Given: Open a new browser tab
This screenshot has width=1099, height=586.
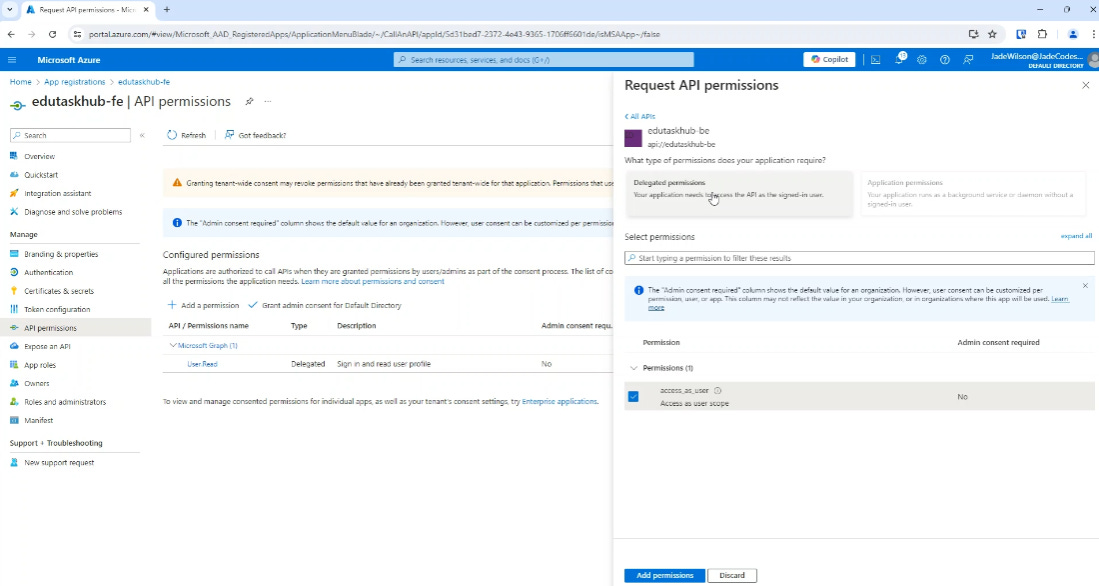Looking at the screenshot, I should 167,10.
